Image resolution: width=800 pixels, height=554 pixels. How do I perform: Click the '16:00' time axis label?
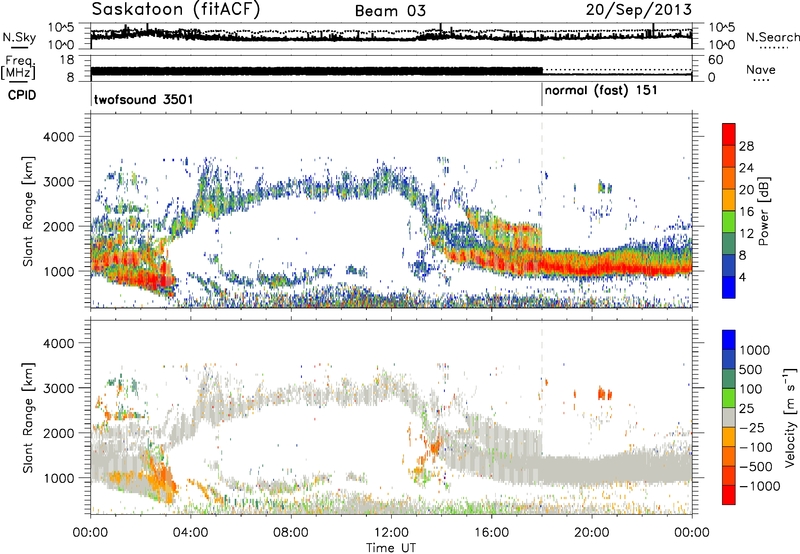[x=491, y=533]
